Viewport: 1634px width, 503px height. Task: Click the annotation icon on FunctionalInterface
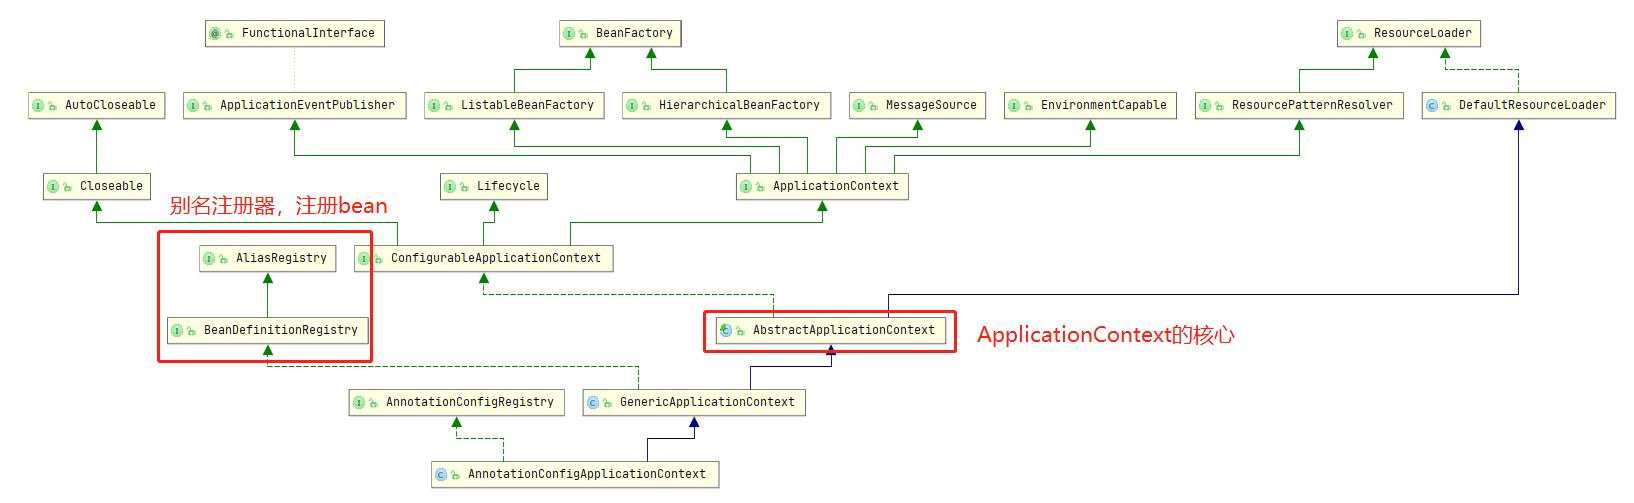coord(215,34)
